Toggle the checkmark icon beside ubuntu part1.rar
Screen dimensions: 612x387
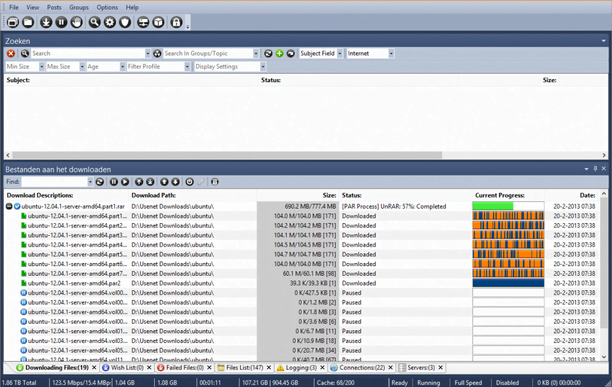(x=17, y=206)
